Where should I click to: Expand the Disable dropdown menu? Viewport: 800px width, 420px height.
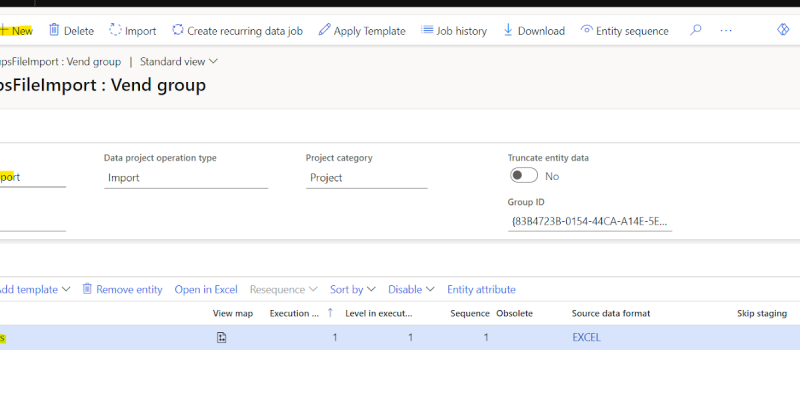(411, 289)
